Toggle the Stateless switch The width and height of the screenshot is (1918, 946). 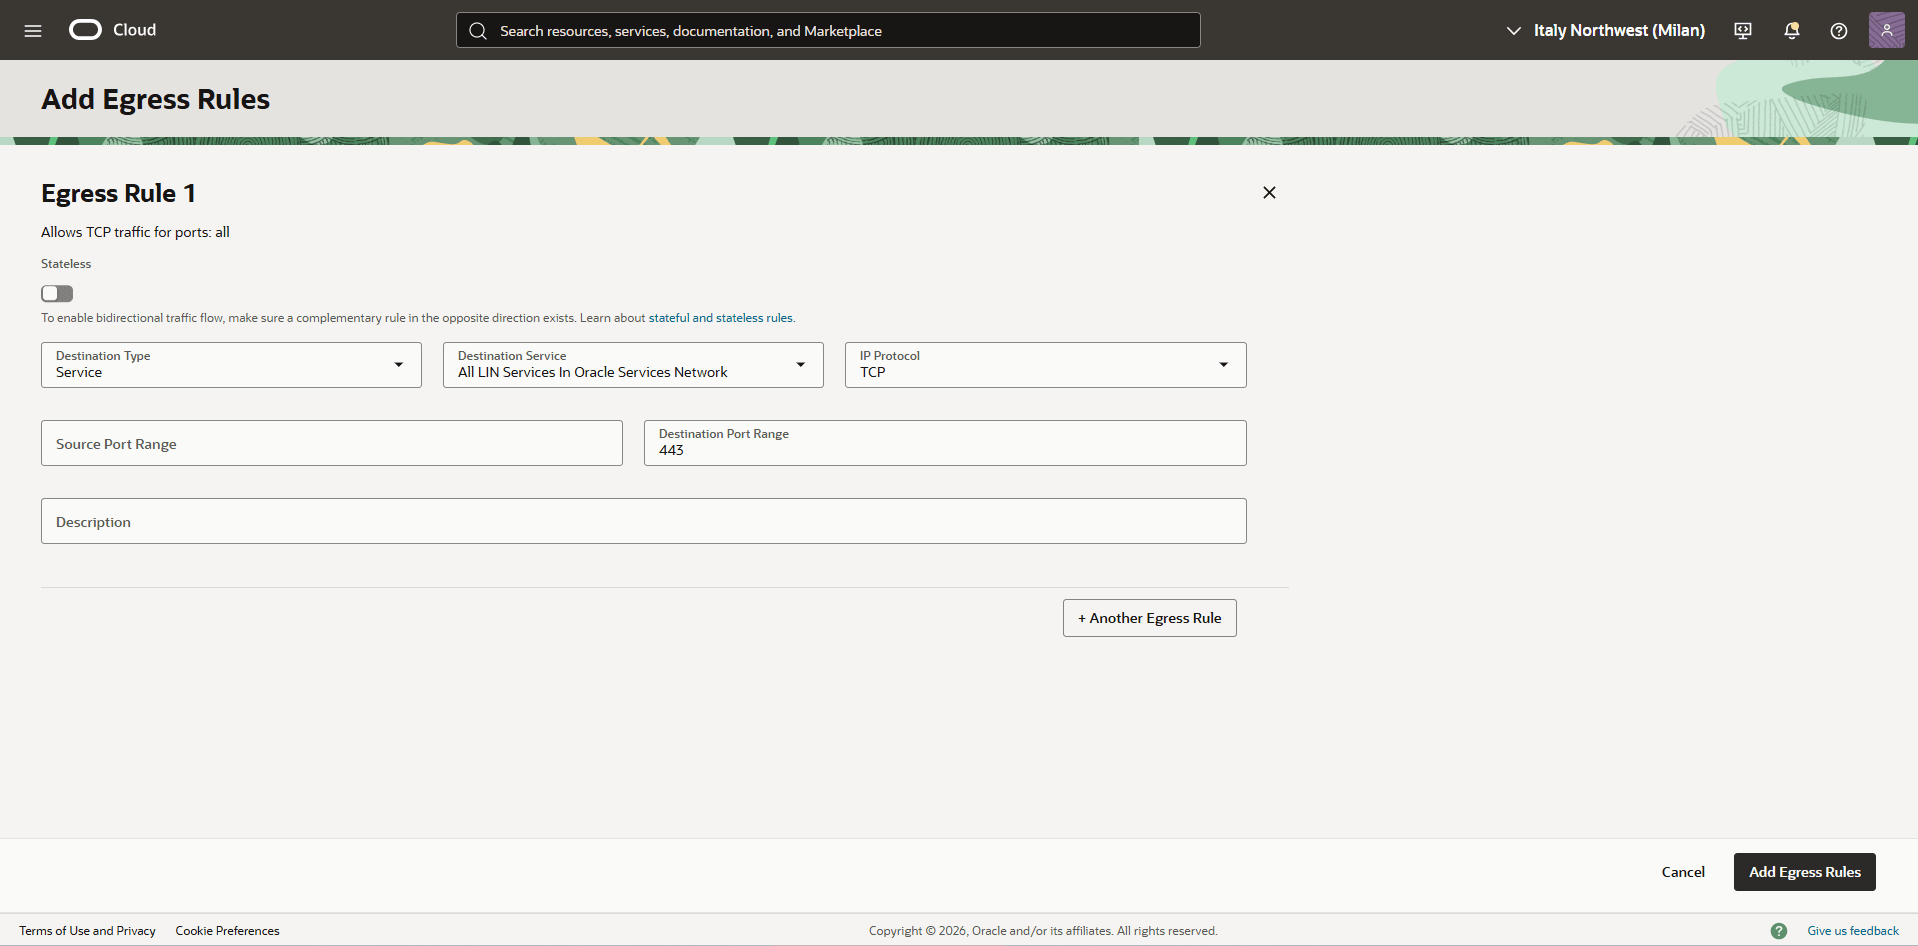tap(57, 293)
